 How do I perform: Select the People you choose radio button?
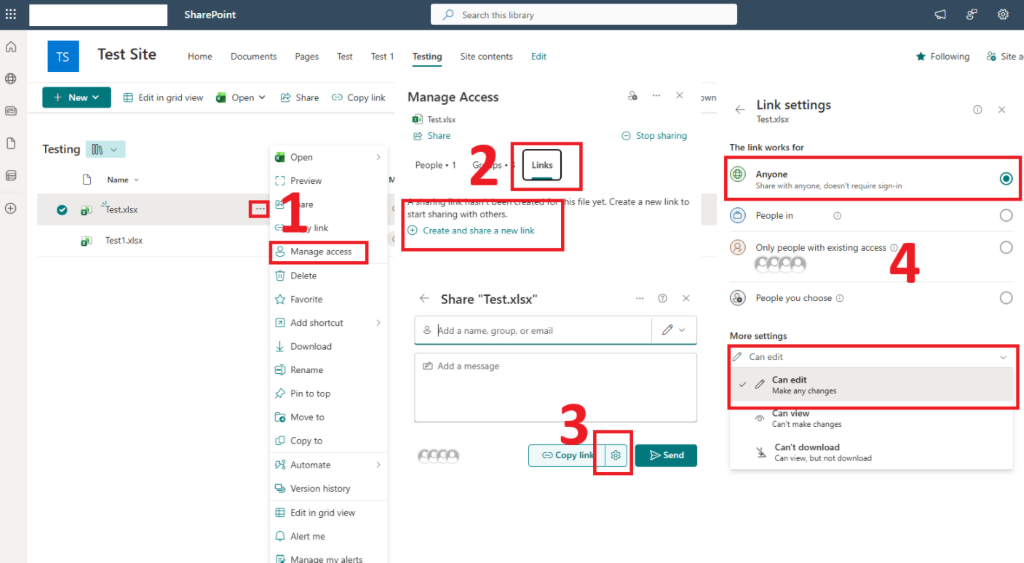pyautogui.click(x=1006, y=298)
